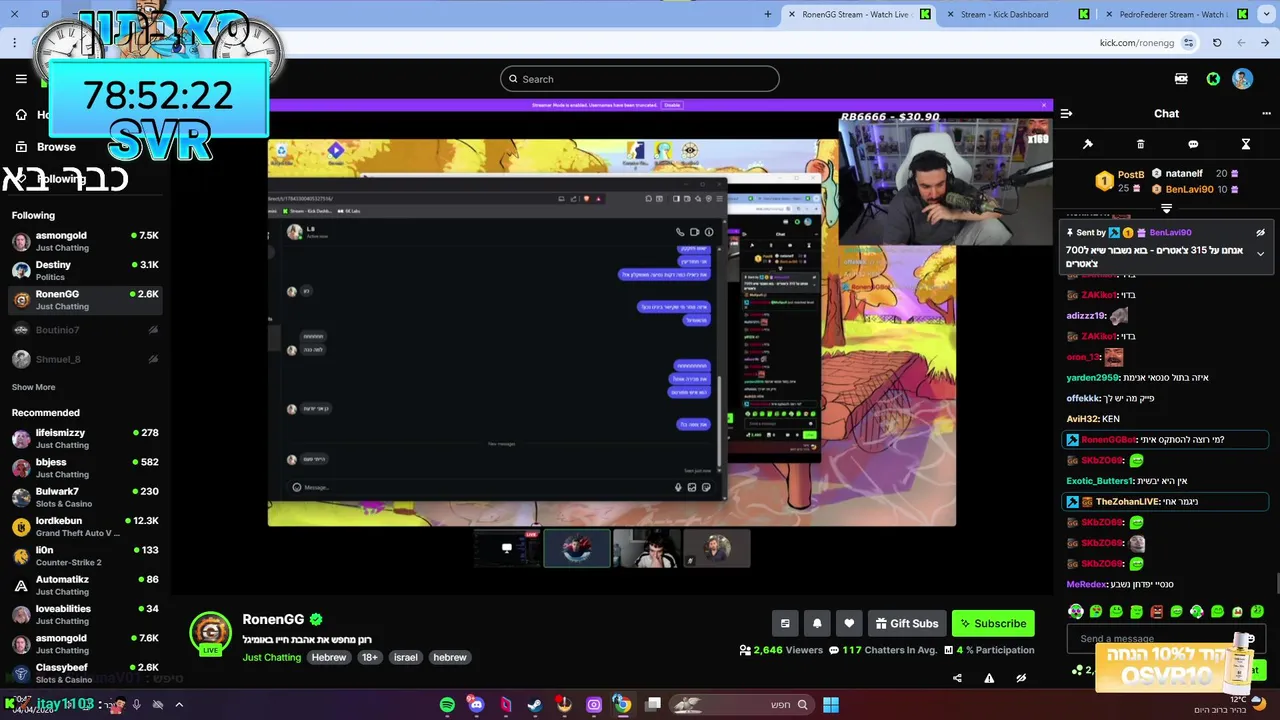Open Steam from the taskbar
Screen dimensions: 1280x720
535,705
